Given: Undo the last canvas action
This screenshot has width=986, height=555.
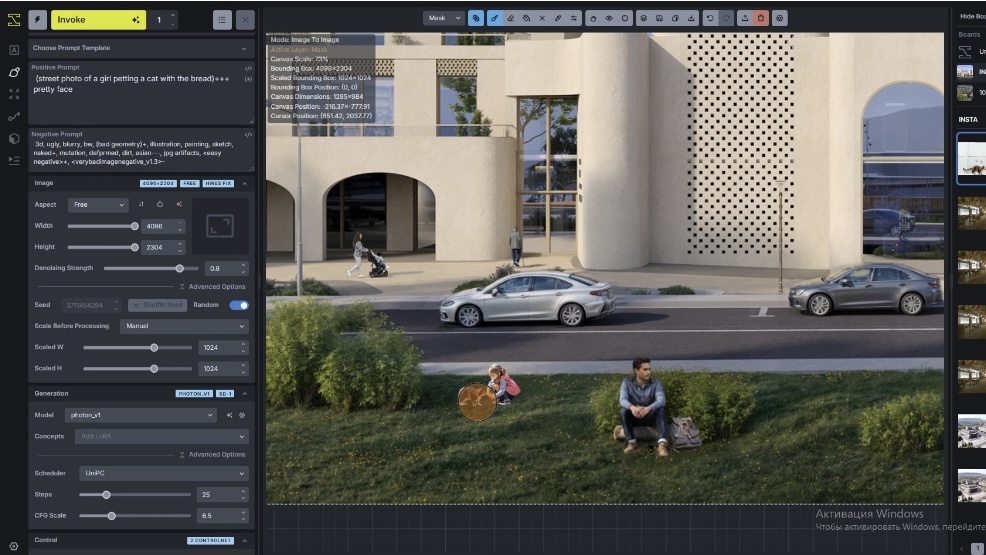Looking at the screenshot, I should 710,18.
